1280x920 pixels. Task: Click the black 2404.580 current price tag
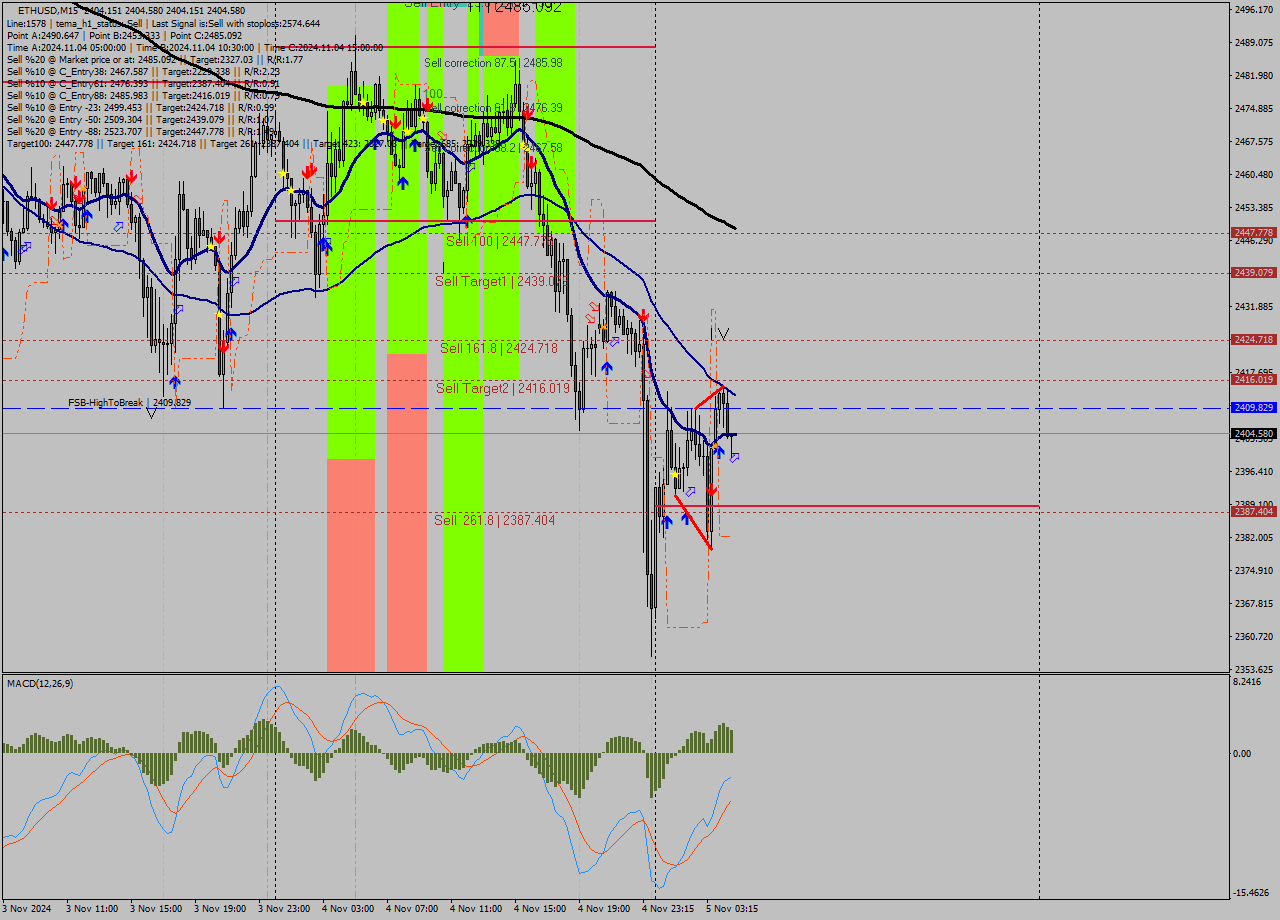pyautogui.click(x=1254, y=433)
